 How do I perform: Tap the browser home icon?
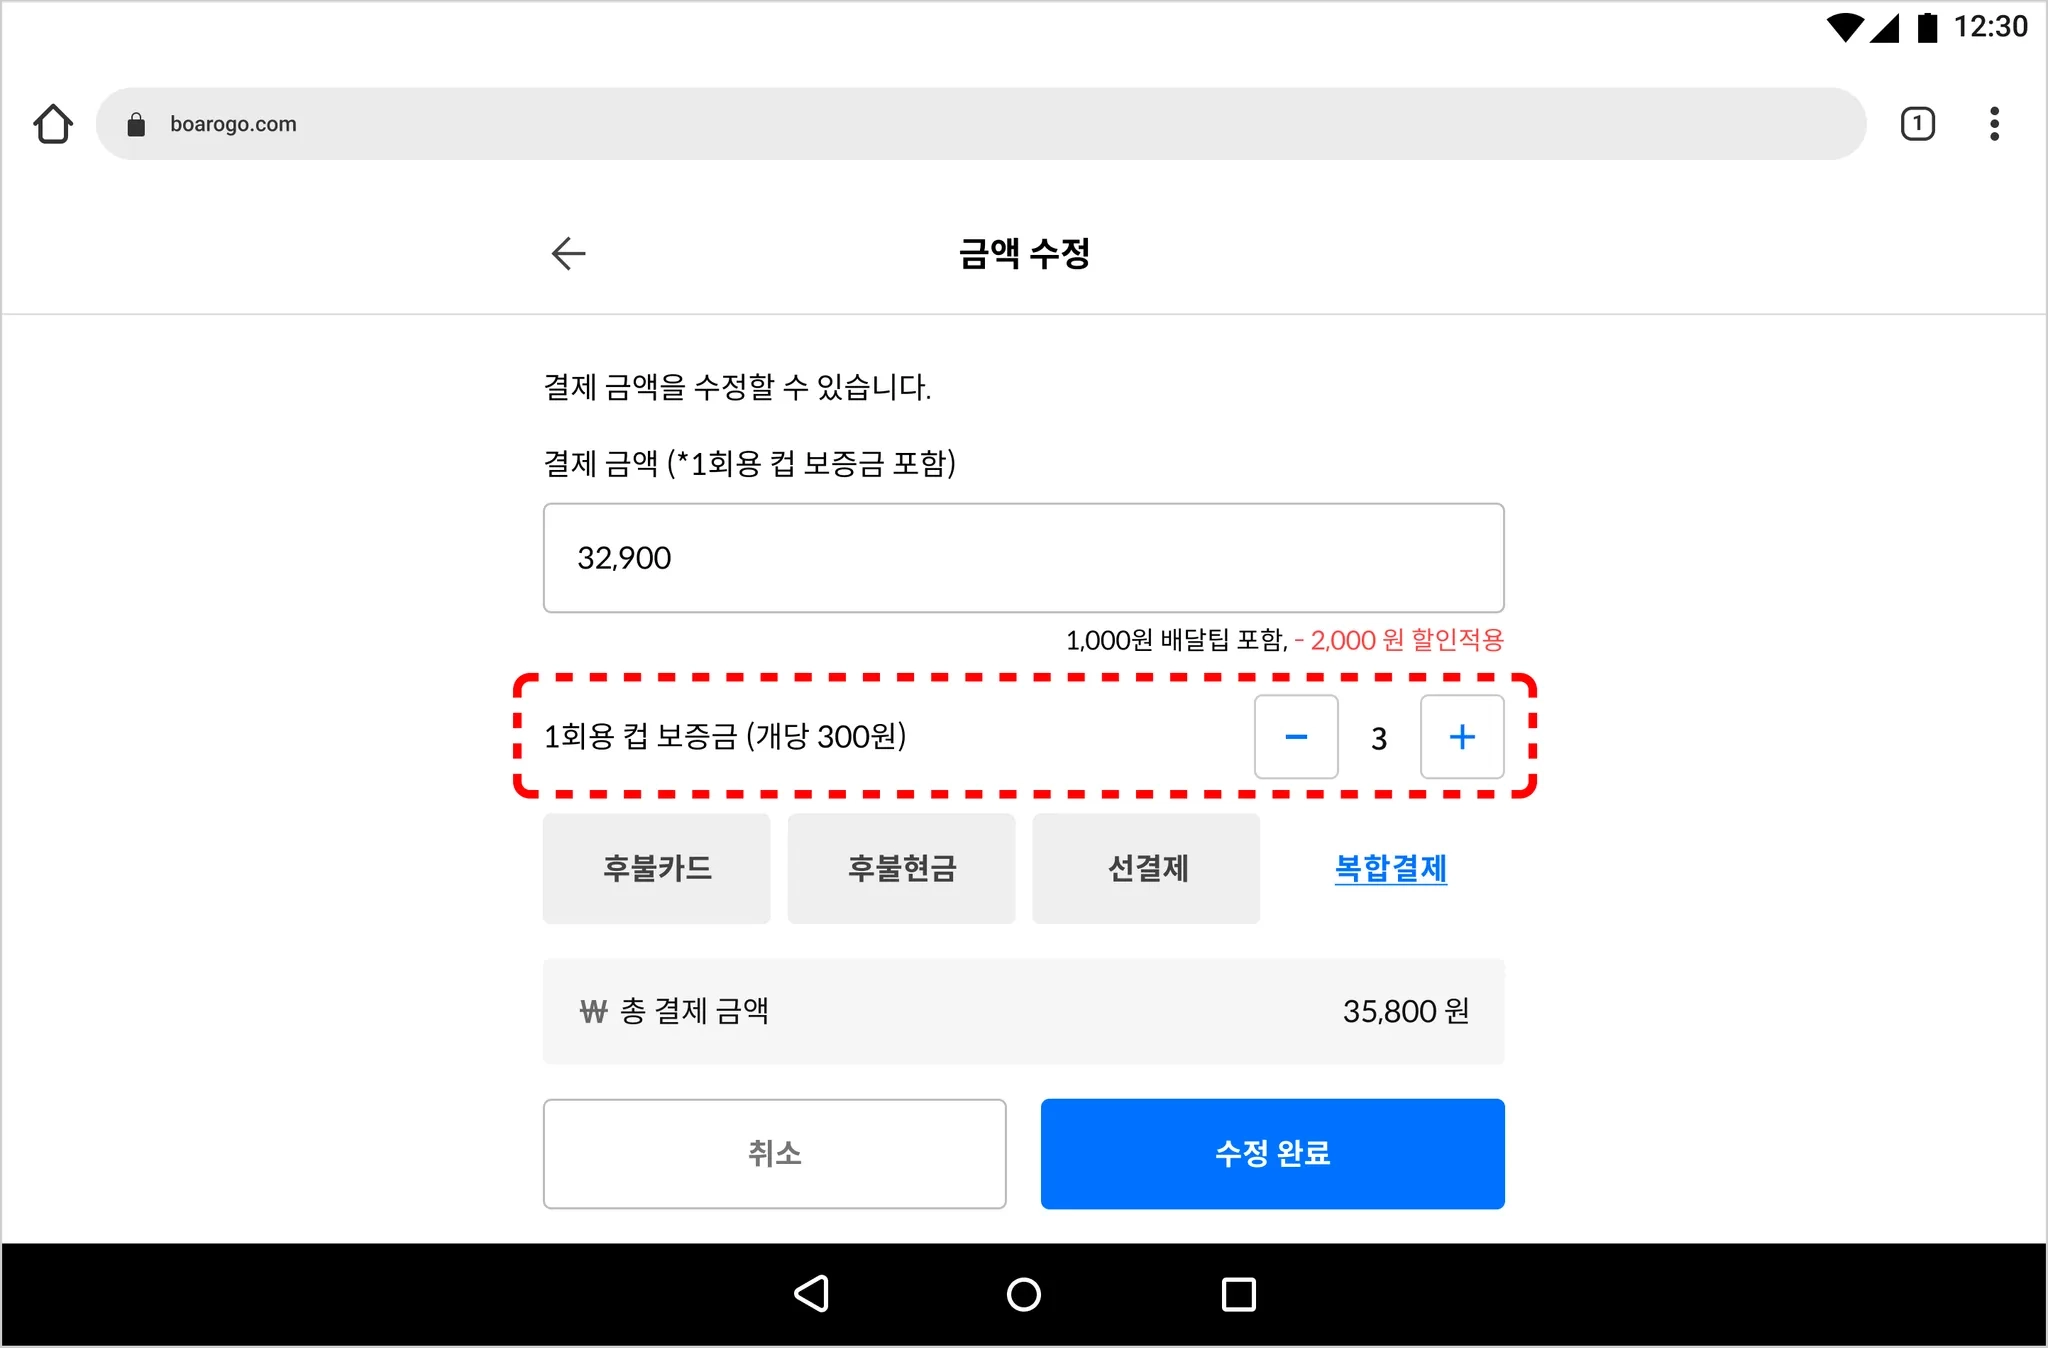(x=53, y=124)
